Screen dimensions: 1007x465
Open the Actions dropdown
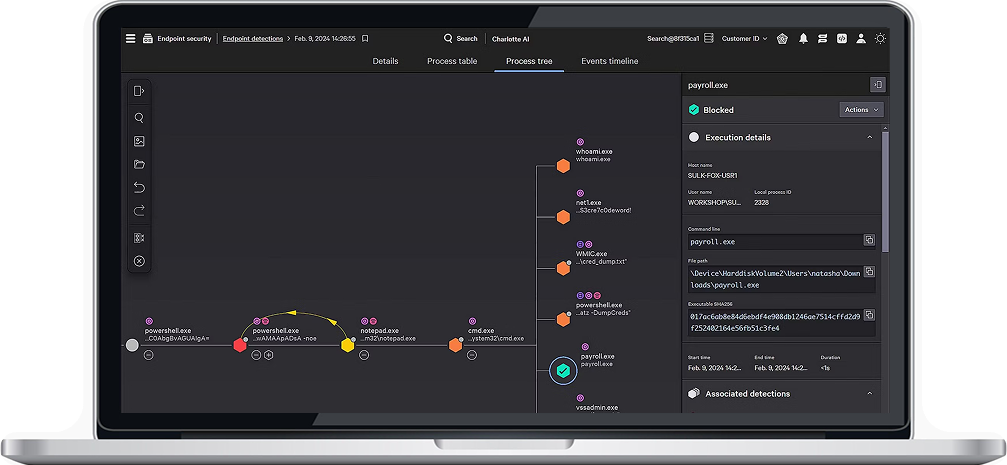[x=861, y=110]
